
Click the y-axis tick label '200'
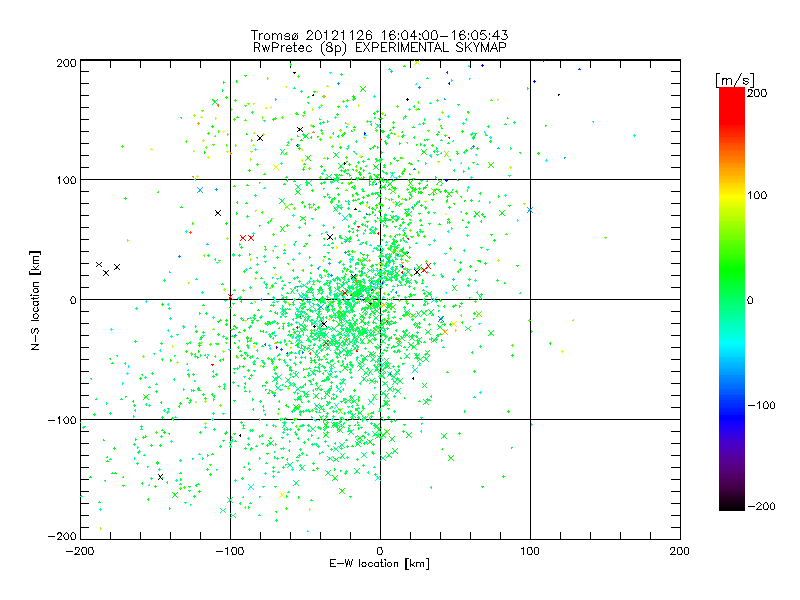point(66,63)
